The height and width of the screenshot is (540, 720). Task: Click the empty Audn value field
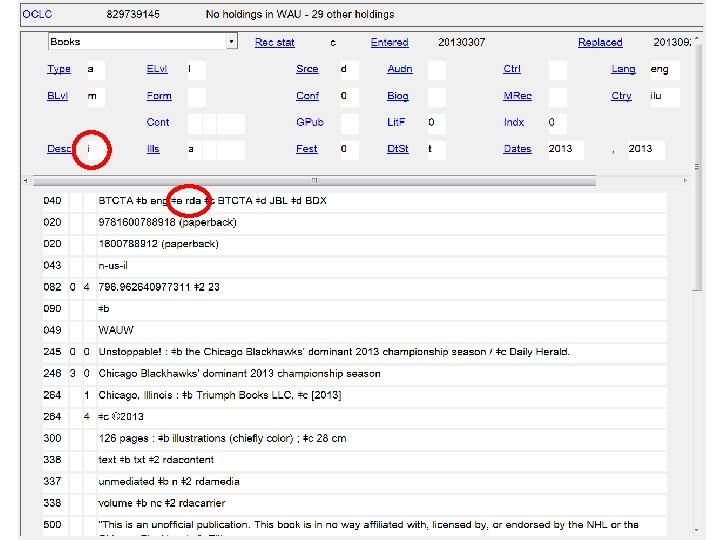[436, 70]
